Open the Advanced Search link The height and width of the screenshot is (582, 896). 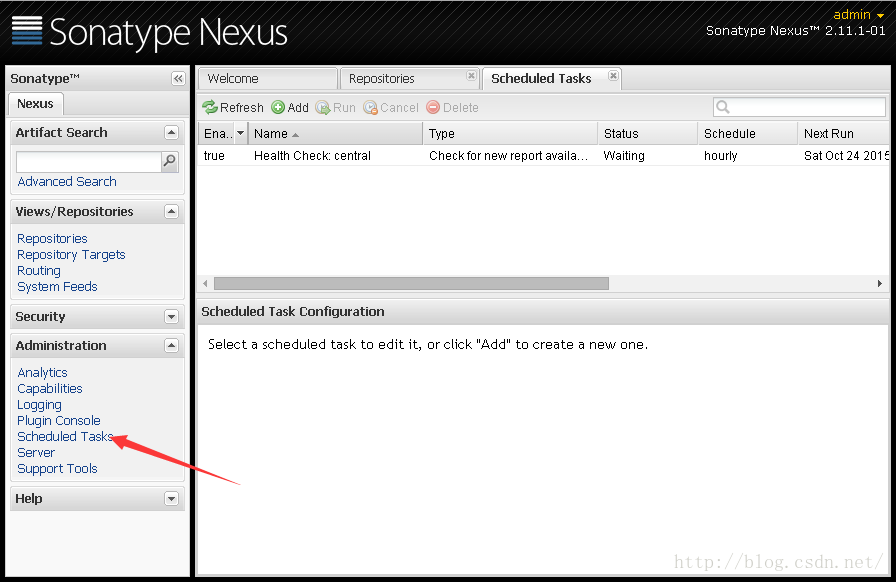click(67, 181)
